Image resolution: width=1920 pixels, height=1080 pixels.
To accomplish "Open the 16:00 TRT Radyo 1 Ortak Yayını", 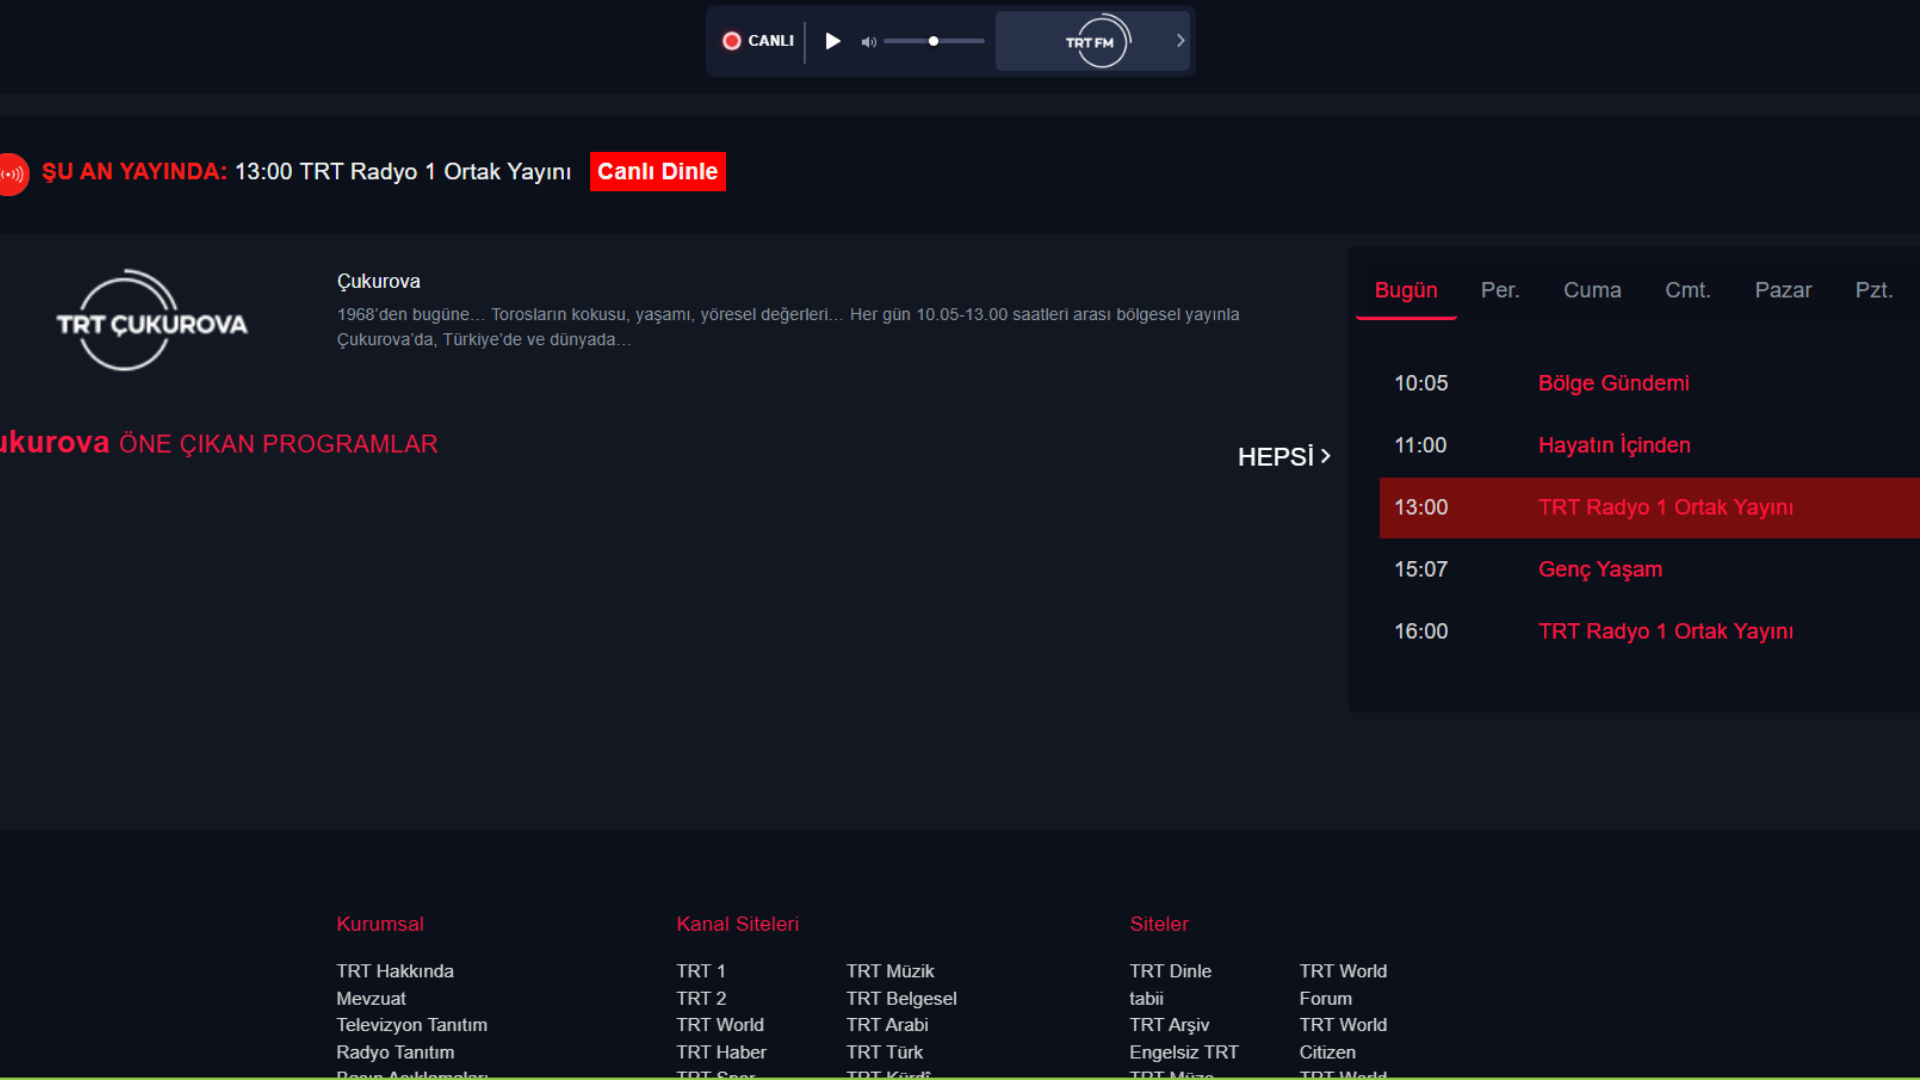I will pos(1665,631).
